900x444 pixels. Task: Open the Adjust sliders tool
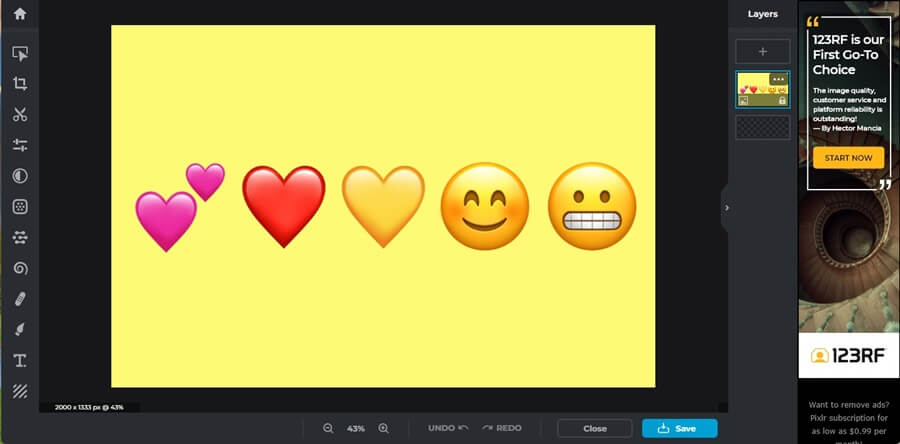click(x=20, y=145)
